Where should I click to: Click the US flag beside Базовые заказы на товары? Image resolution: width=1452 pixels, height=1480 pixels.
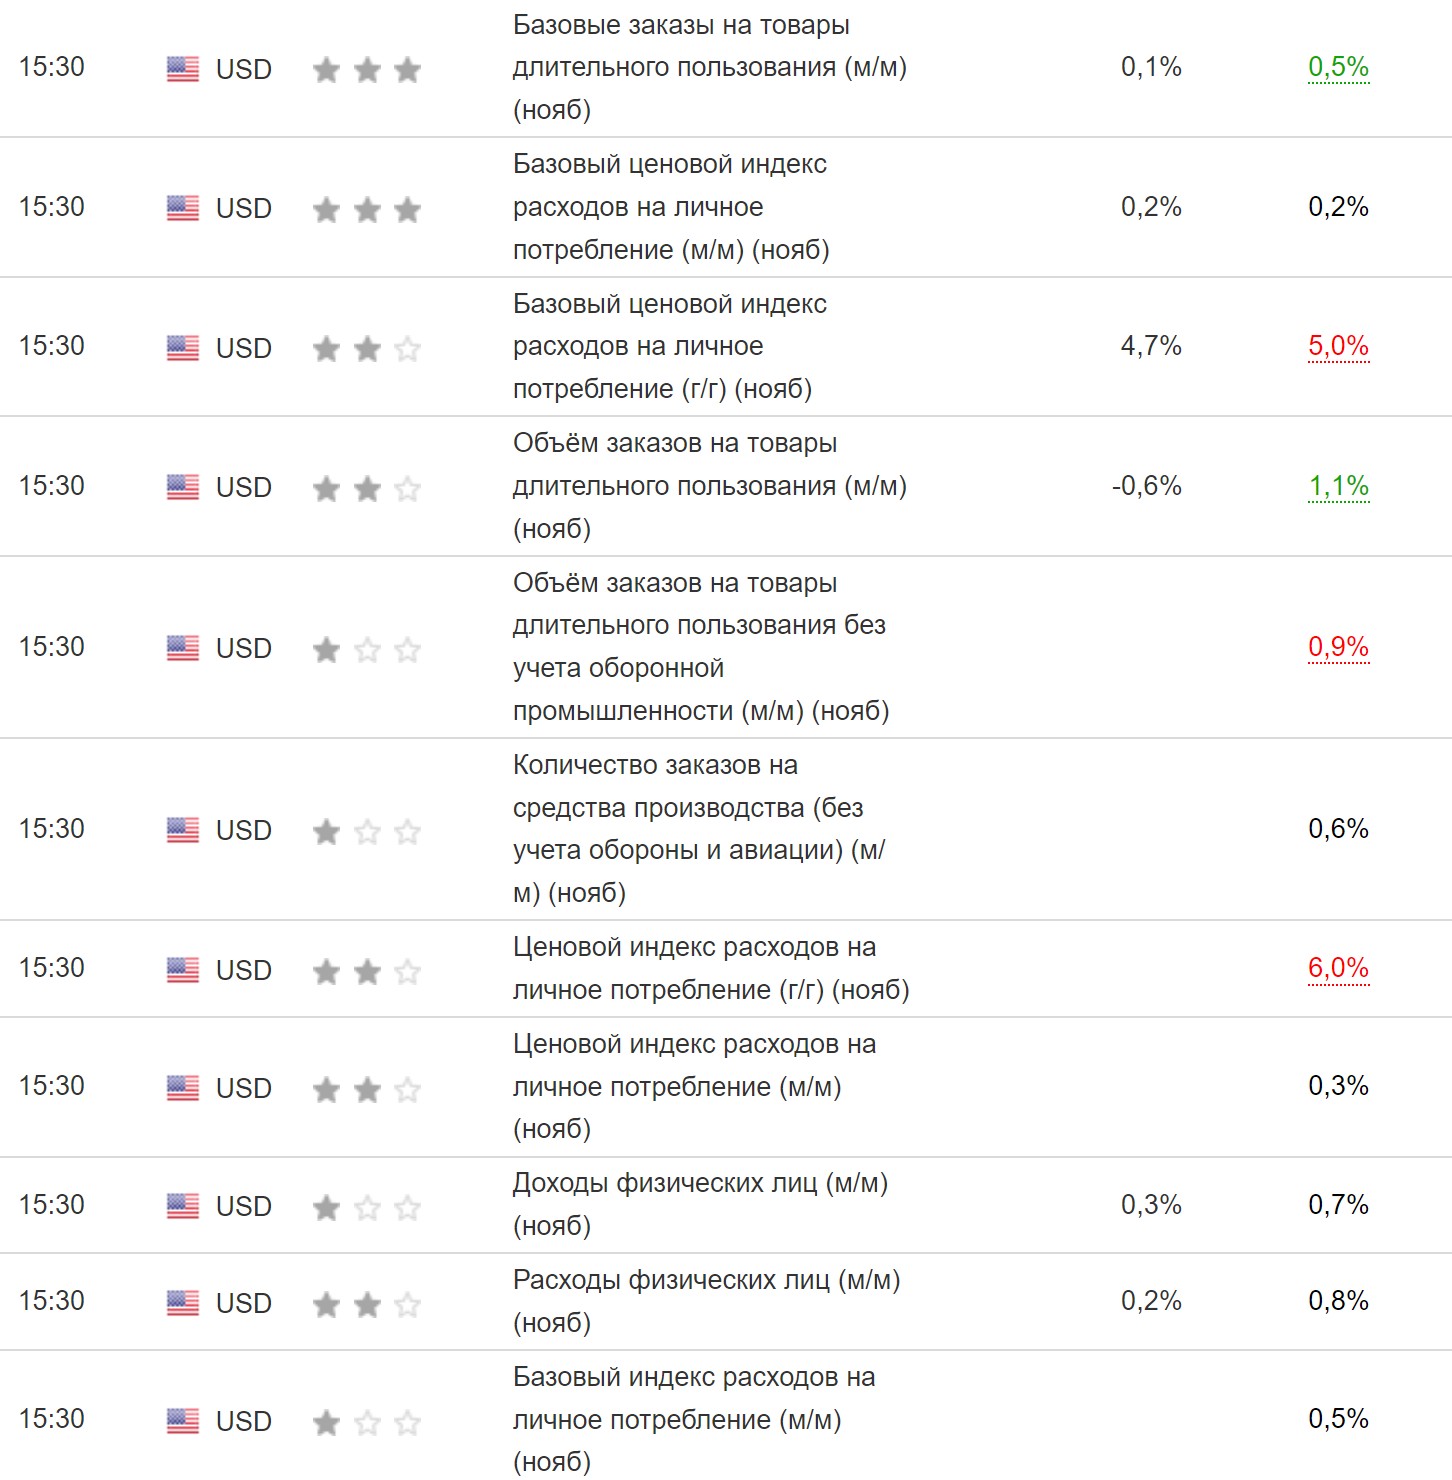(x=182, y=69)
